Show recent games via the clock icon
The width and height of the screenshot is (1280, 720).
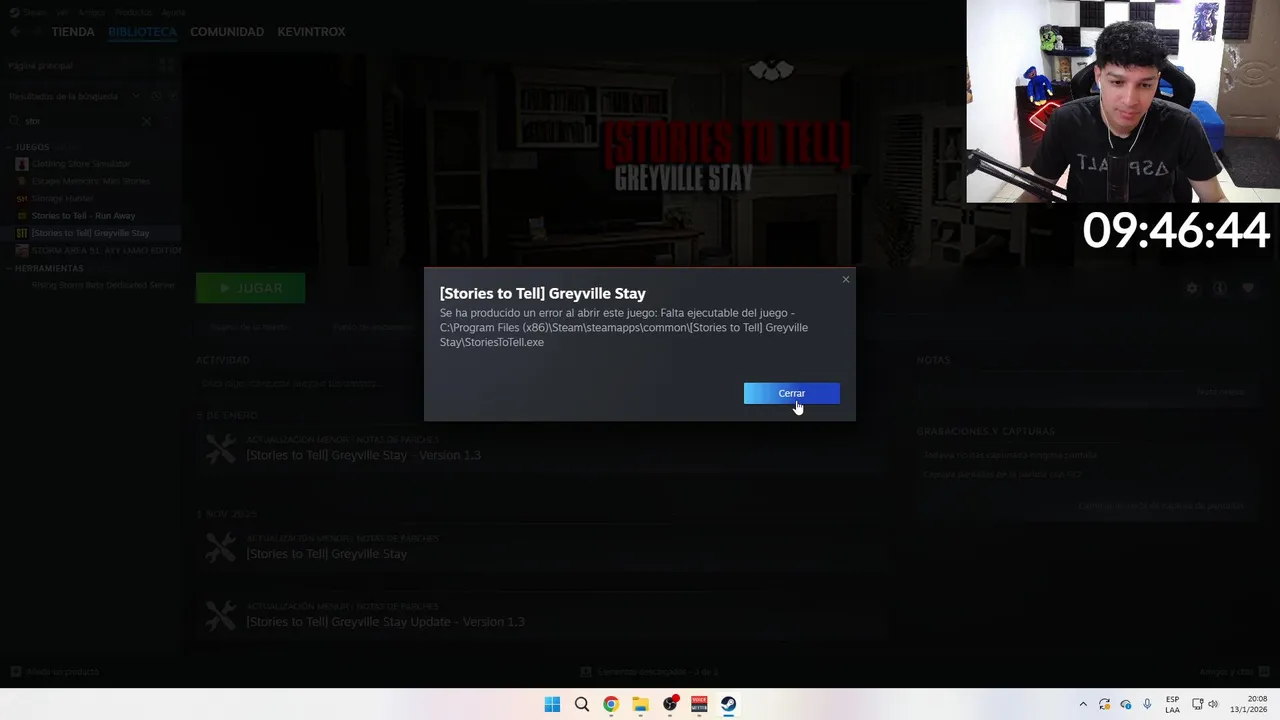coord(156,96)
